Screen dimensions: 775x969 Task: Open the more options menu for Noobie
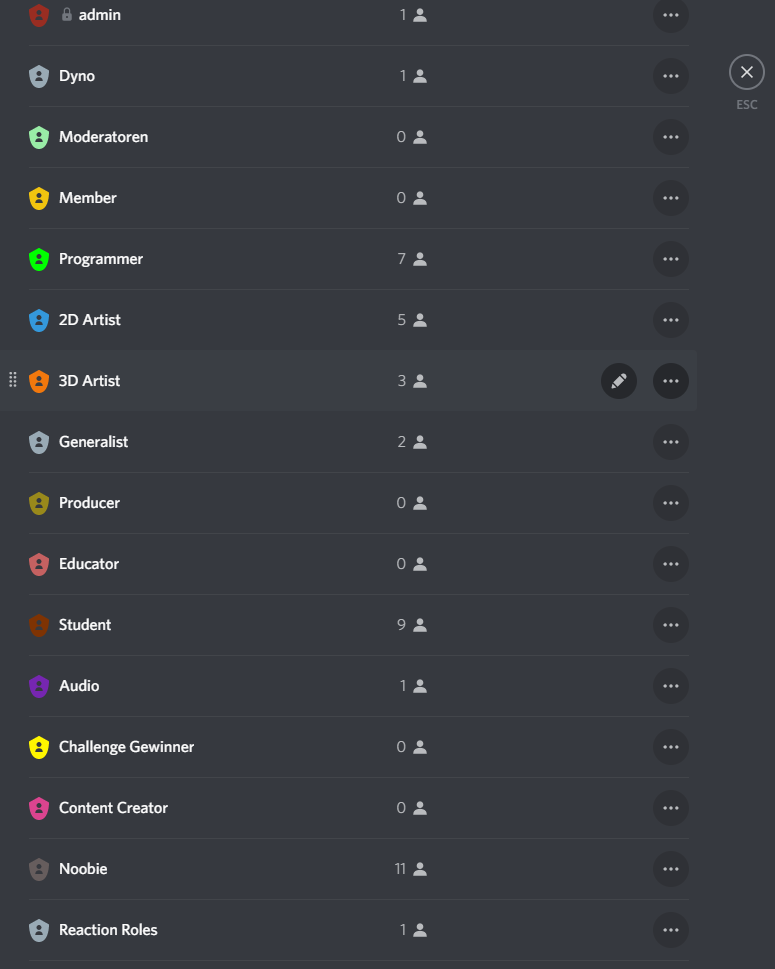670,869
